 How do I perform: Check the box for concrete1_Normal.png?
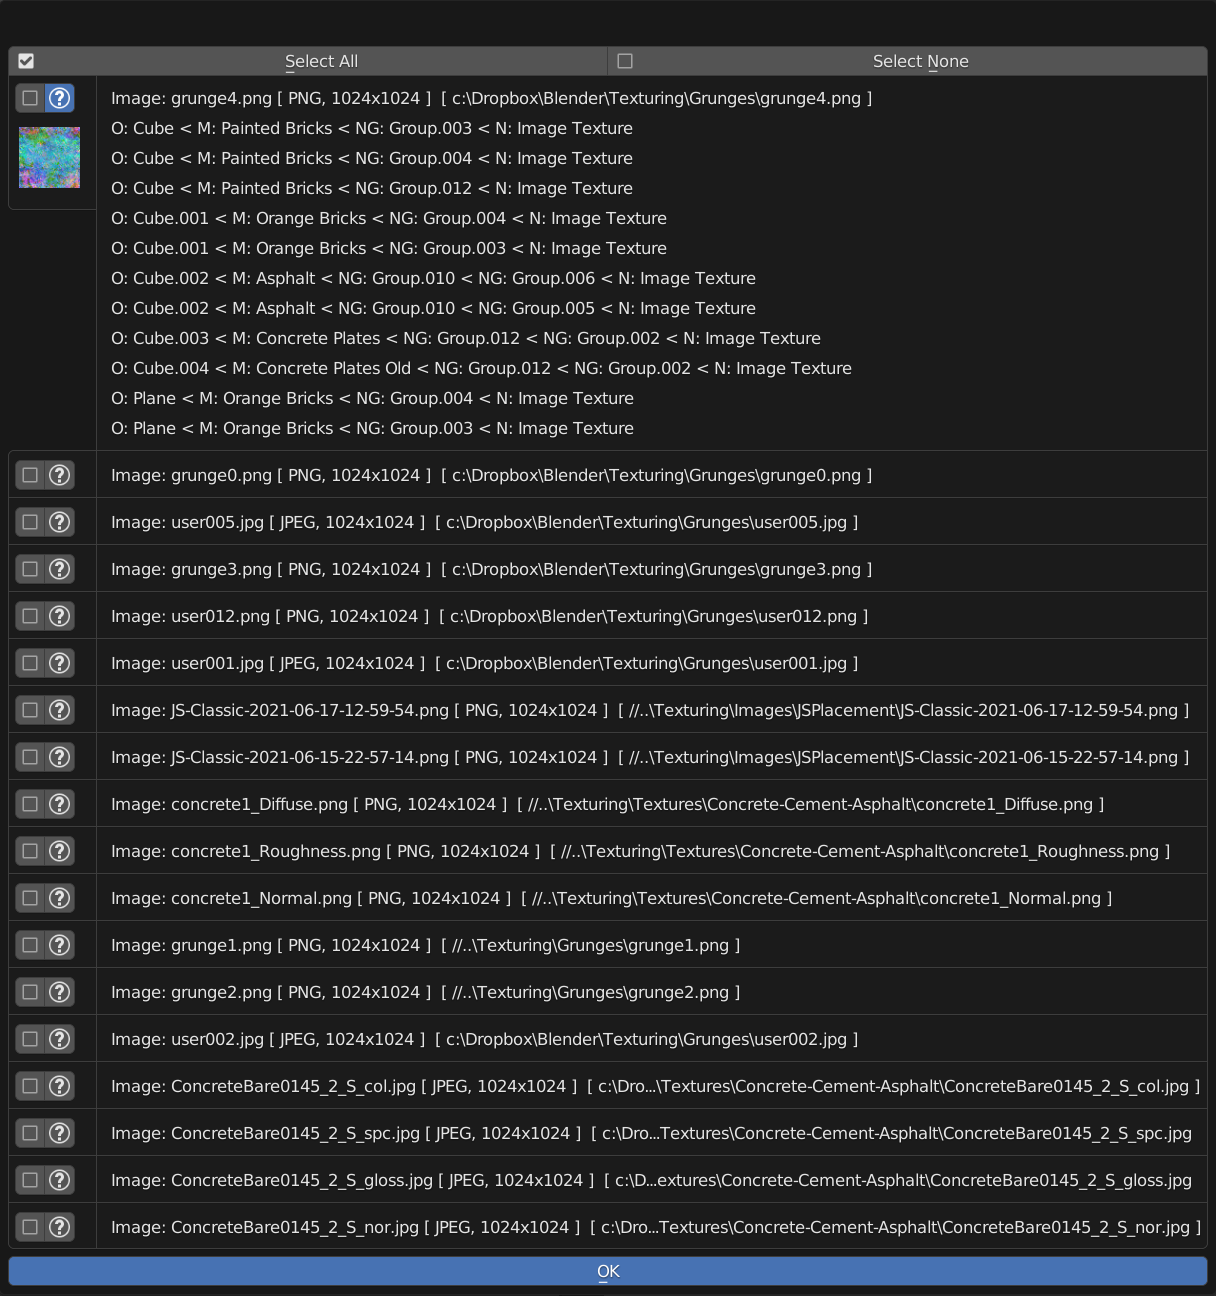pos(30,898)
